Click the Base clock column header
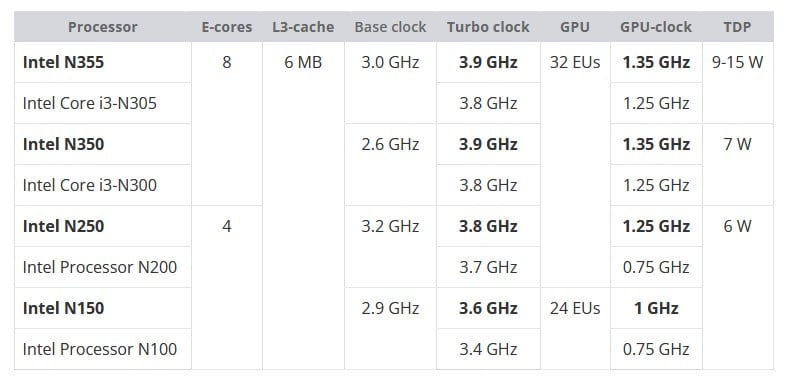Viewport: 787px width, 377px height. click(x=390, y=27)
